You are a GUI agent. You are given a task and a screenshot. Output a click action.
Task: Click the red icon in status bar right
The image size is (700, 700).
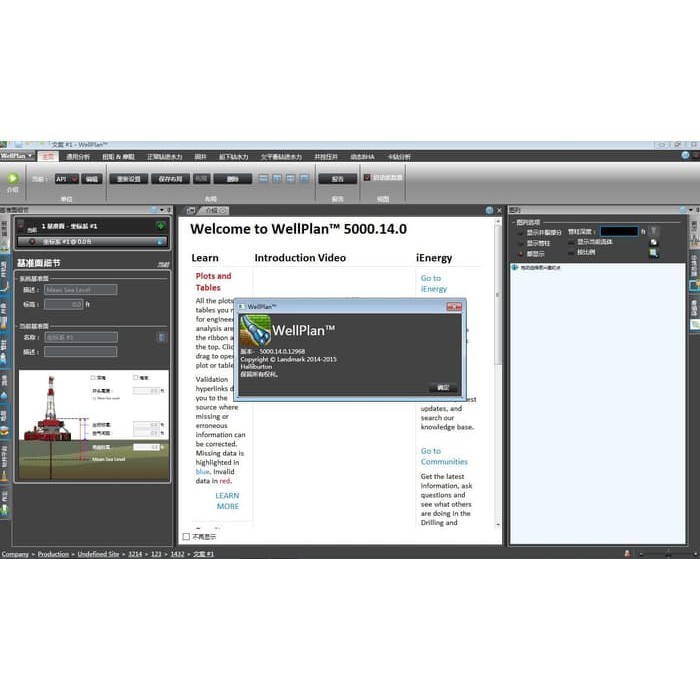pos(627,554)
